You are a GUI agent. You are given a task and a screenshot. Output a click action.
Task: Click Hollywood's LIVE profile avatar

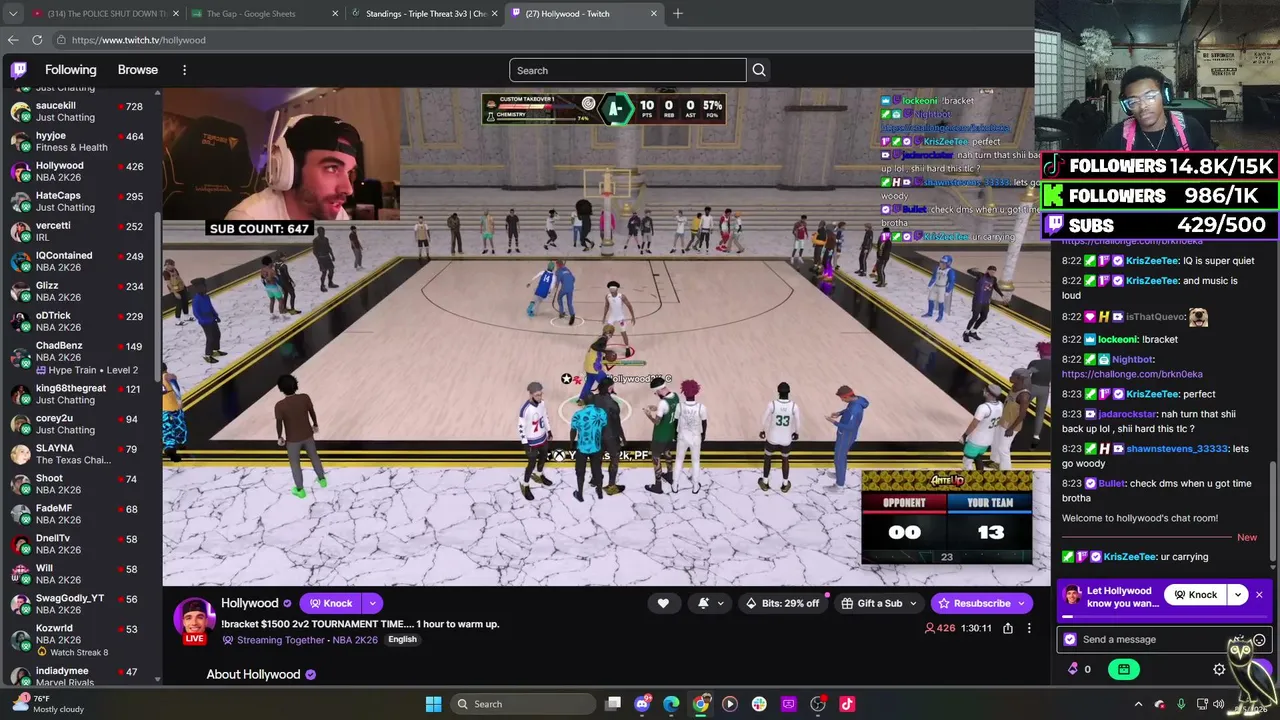coord(194,619)
